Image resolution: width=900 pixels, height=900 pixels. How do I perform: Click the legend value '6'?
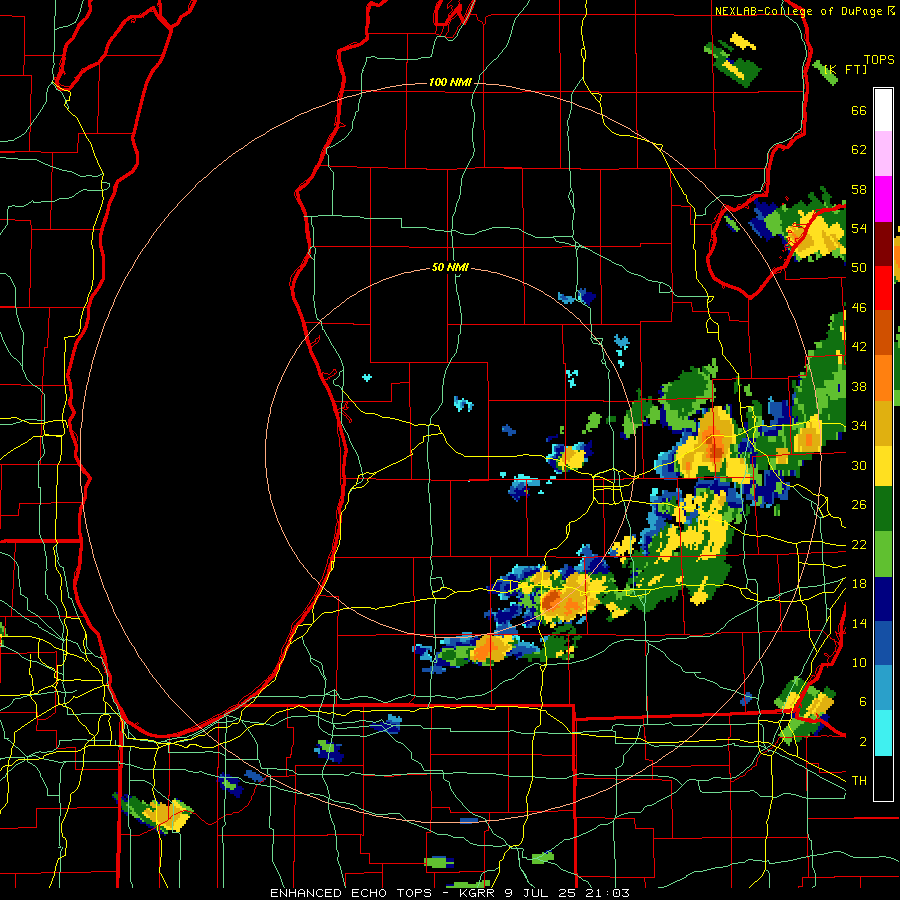point(863,702)
